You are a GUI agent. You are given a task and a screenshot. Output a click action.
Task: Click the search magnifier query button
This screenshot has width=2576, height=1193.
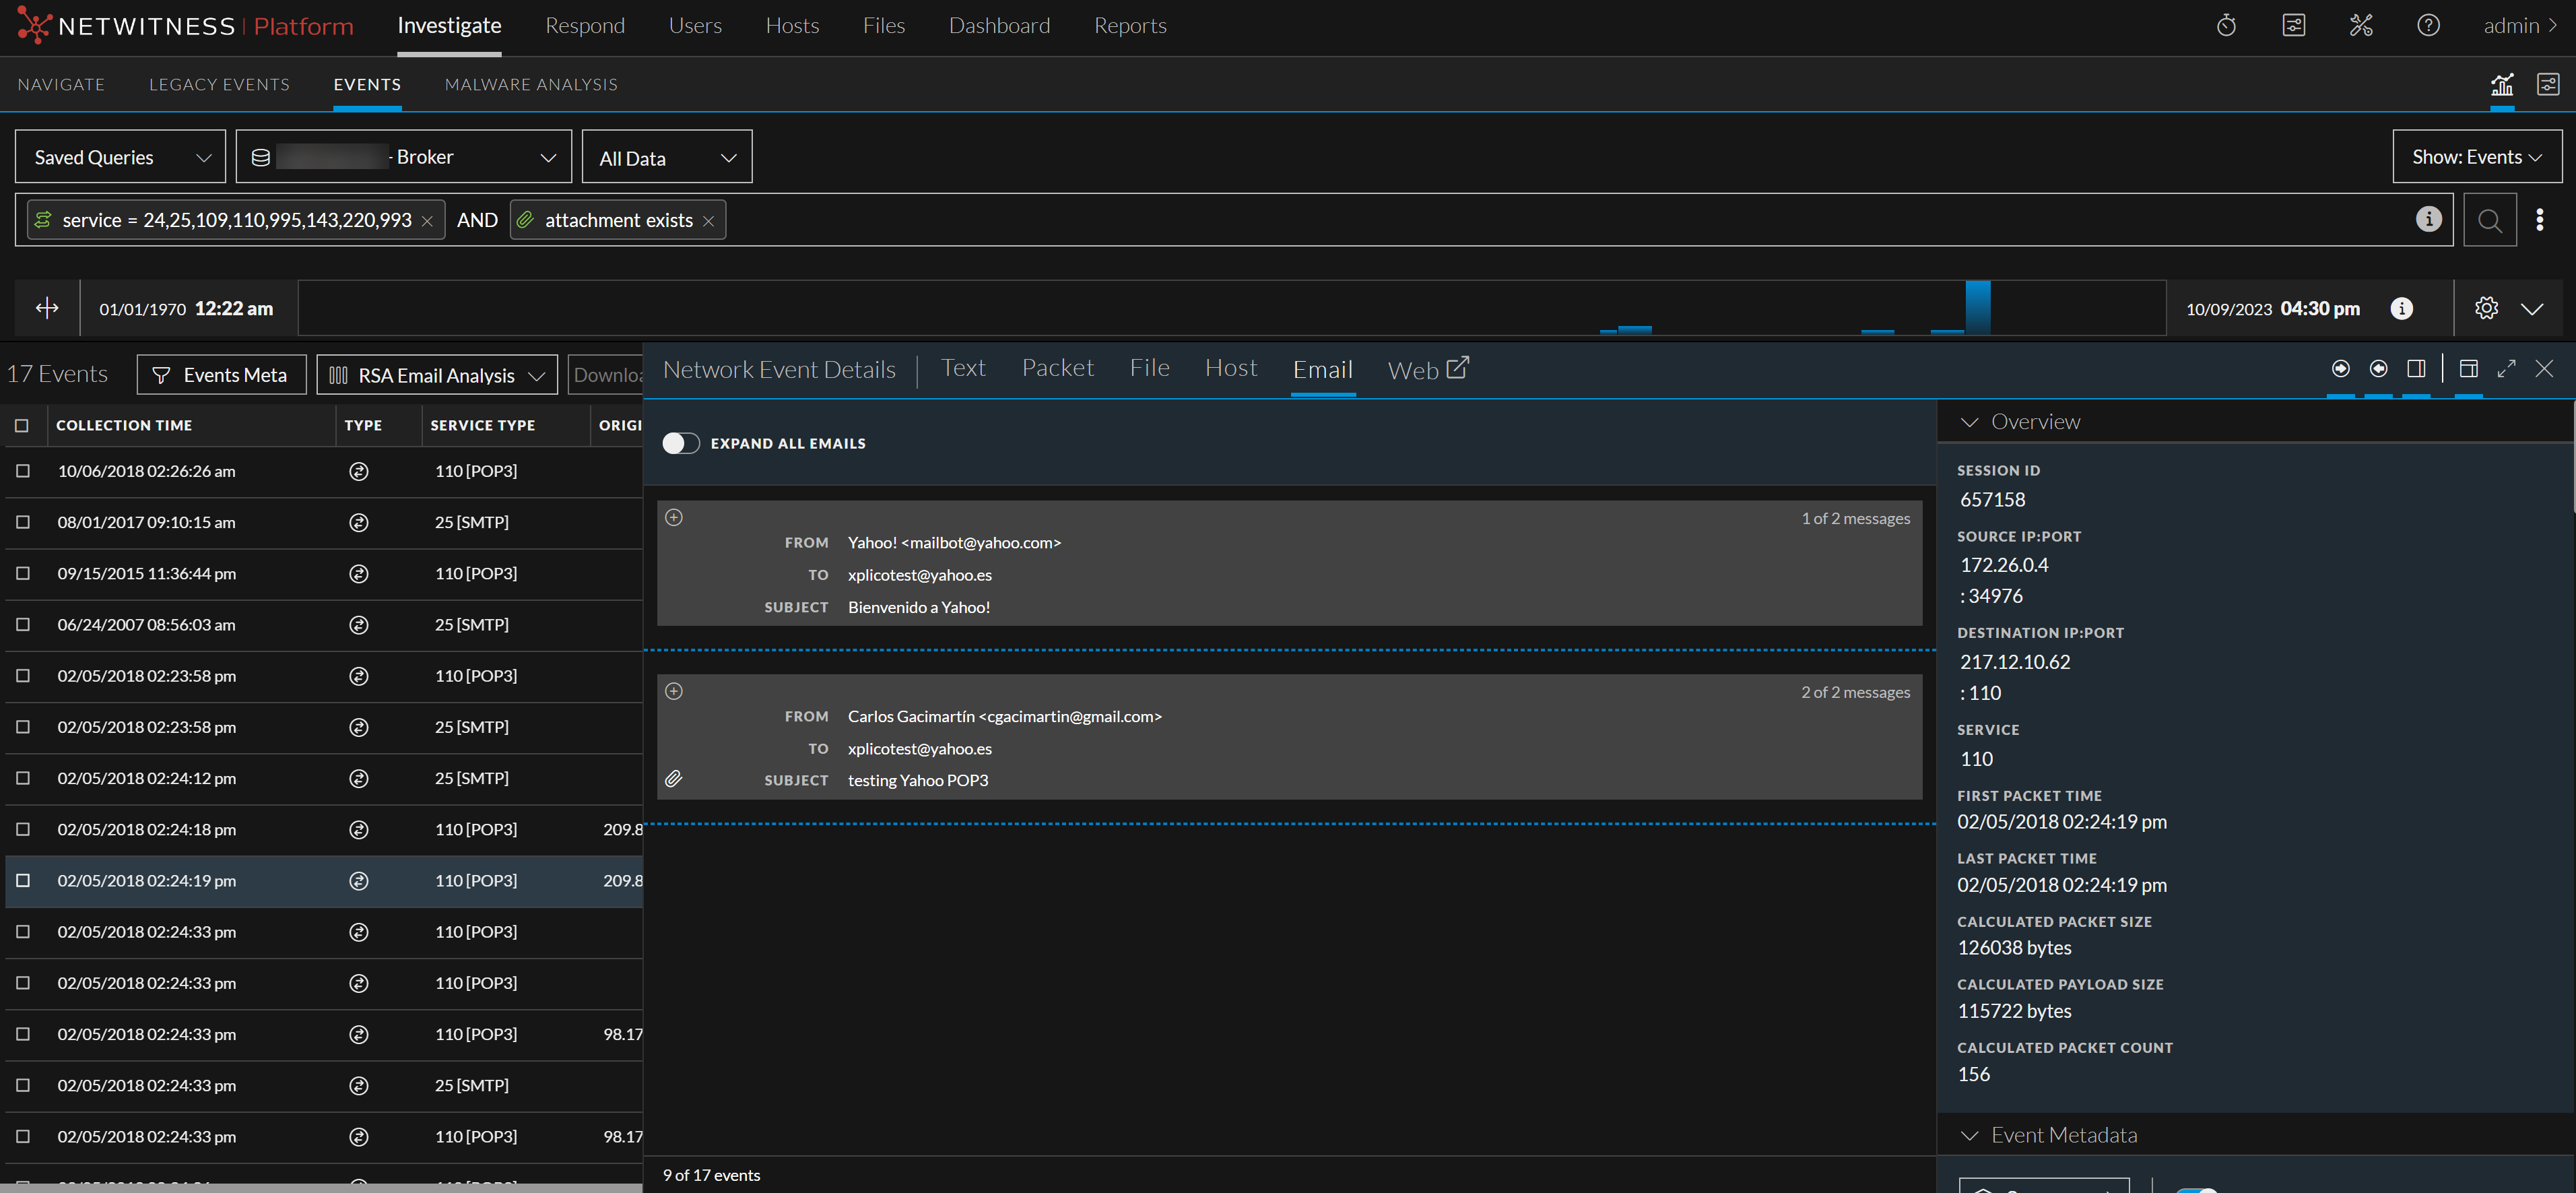(x=2489, y=220)
